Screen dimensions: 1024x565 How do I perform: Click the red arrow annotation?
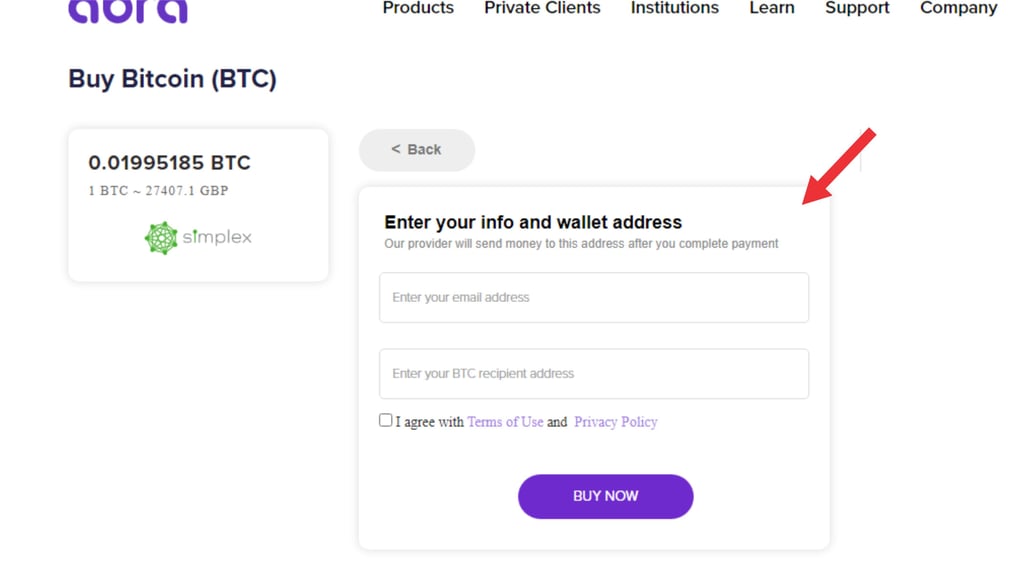point(838,166)
